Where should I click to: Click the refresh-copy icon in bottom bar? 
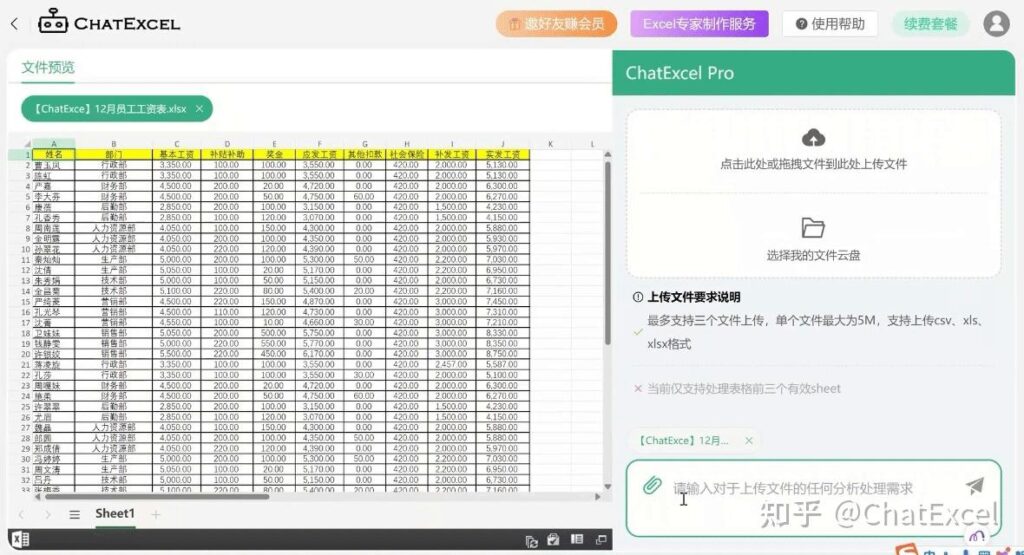point(532,541)
